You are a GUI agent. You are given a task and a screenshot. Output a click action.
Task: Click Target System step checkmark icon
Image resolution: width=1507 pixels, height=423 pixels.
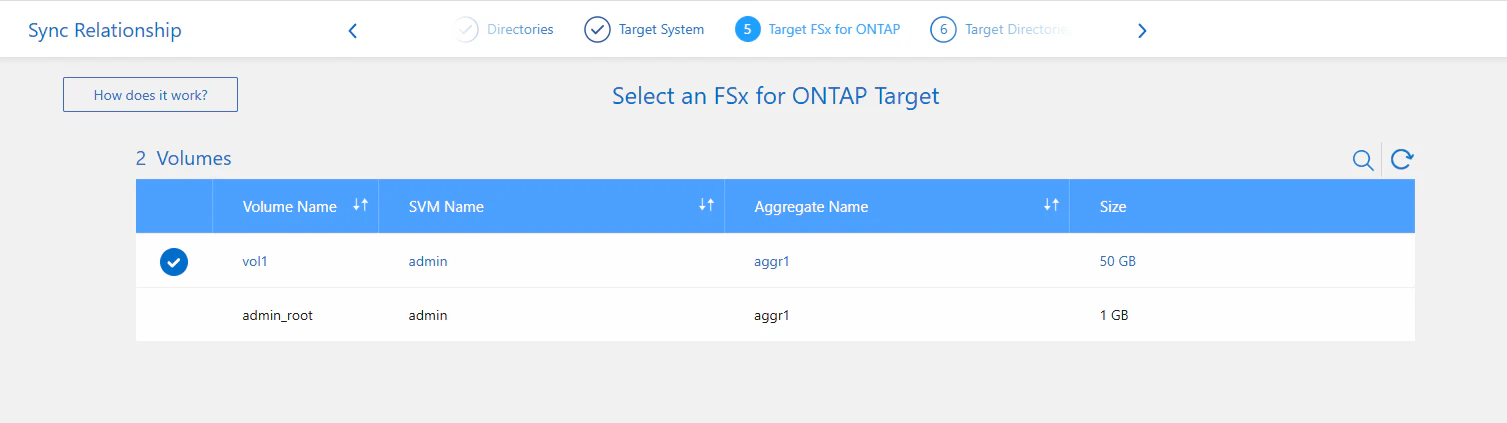597,29
